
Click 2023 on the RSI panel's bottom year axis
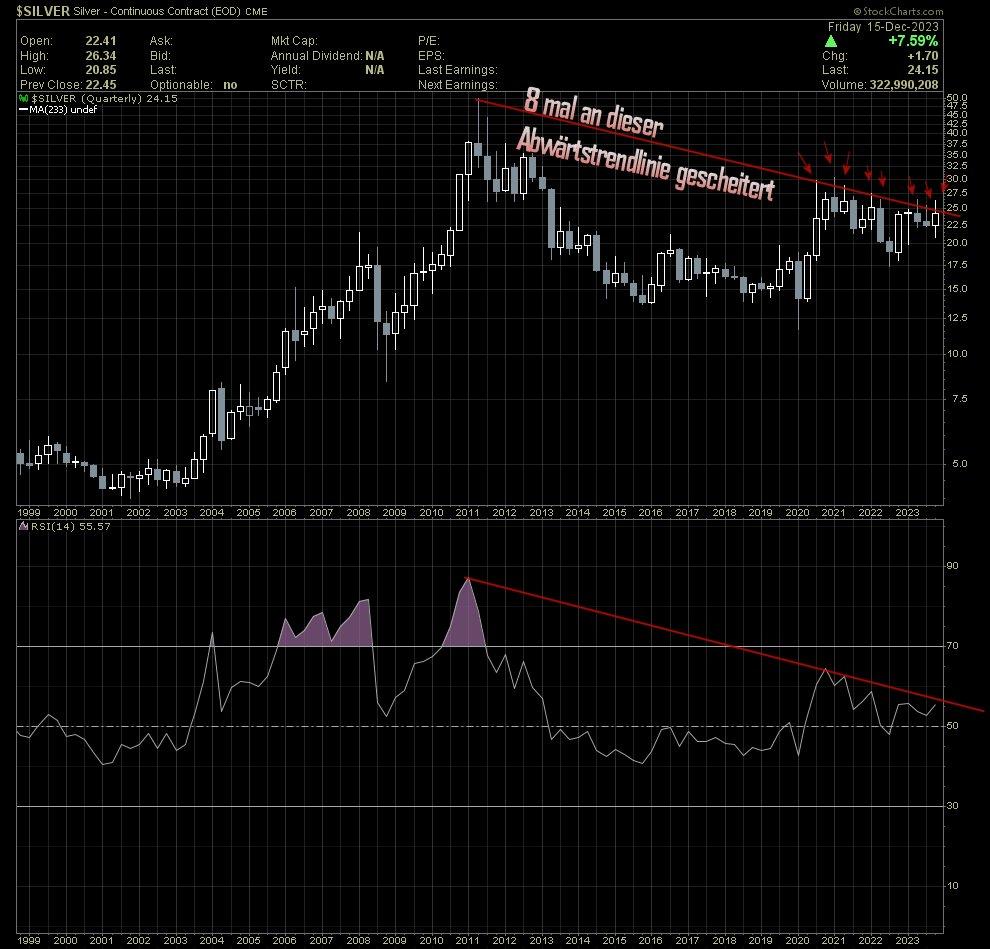[x=907, y=940]
